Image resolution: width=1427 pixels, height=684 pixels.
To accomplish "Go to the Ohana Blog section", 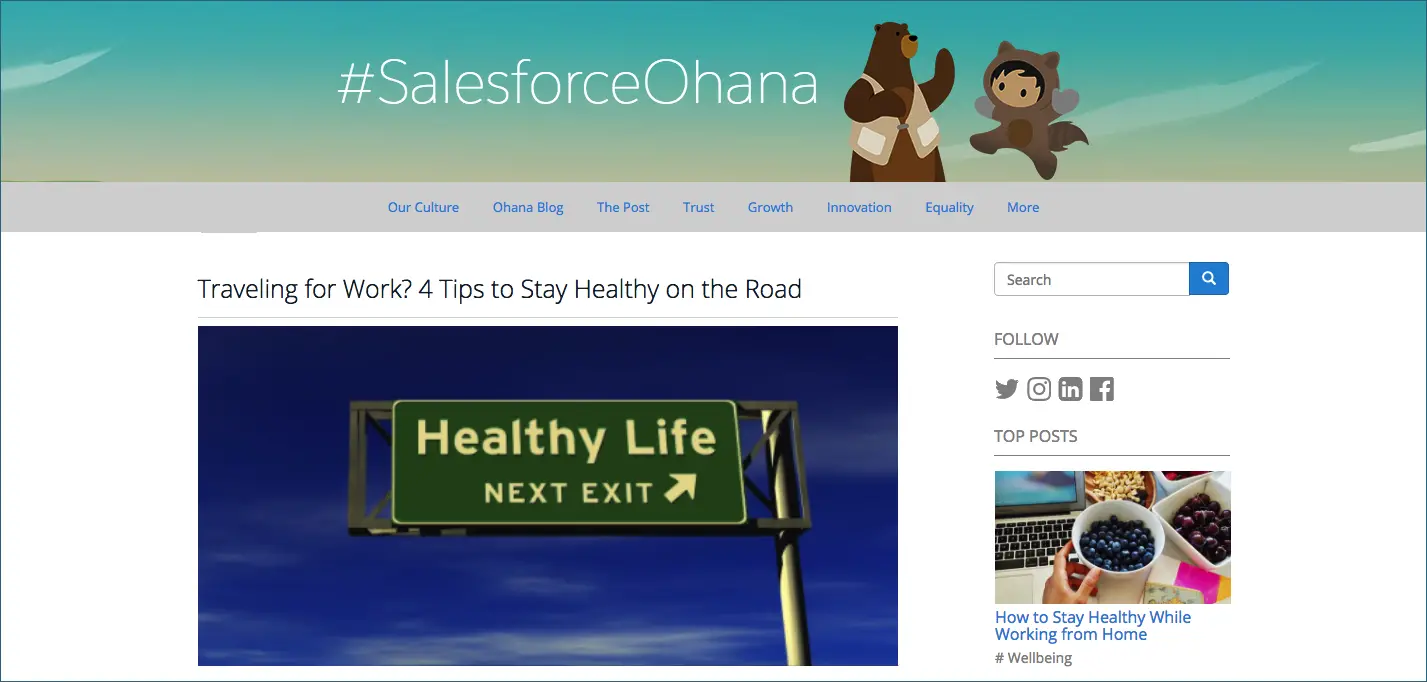I will click(528, 207).
